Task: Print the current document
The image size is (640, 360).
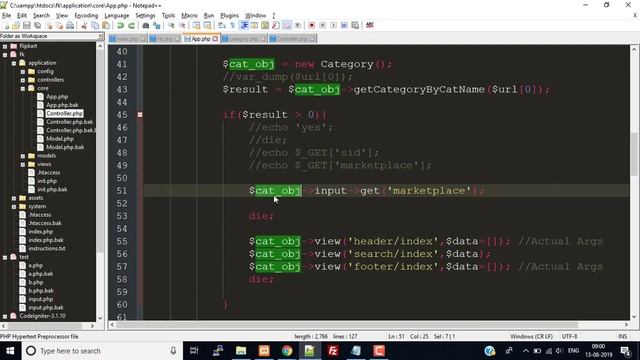Action: pos(70,25)
